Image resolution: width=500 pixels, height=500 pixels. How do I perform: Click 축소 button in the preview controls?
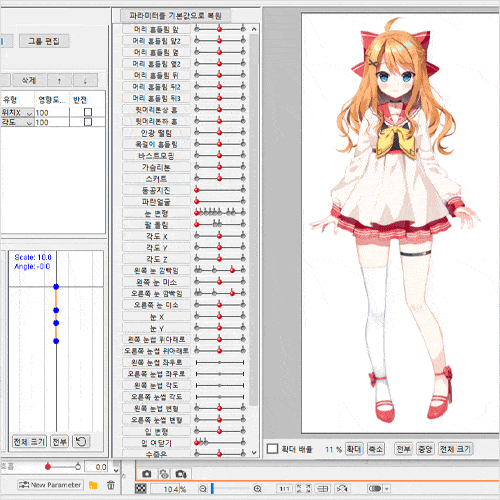click(x=375, y=449)
